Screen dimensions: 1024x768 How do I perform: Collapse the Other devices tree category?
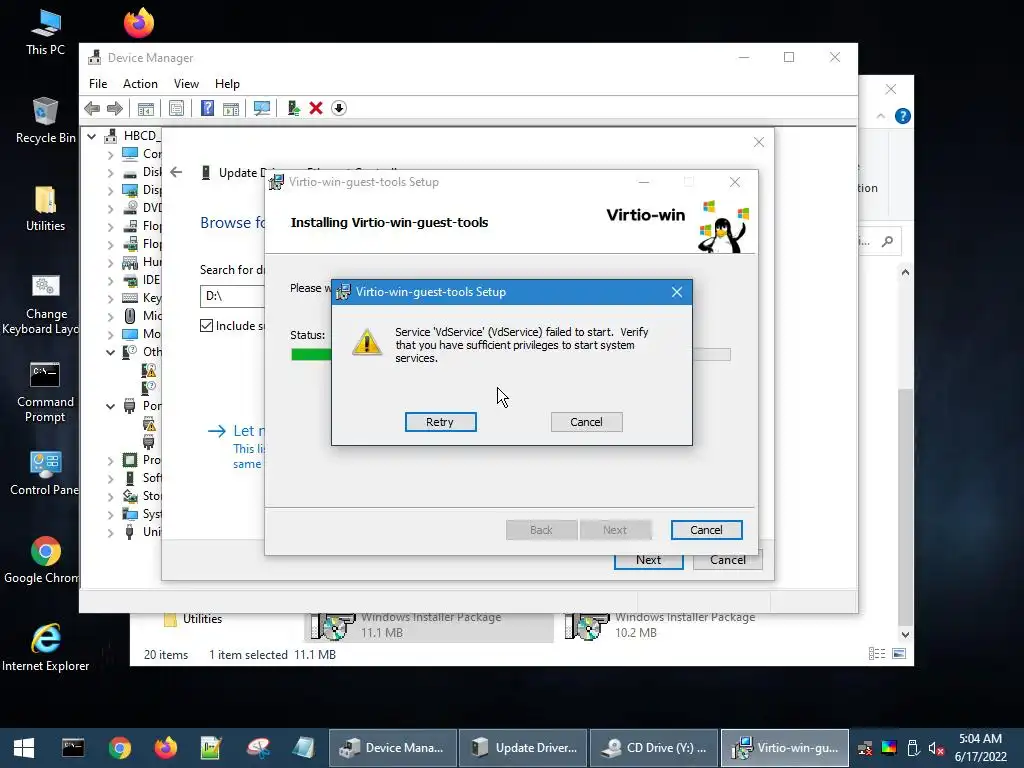(x=110, y=353)
